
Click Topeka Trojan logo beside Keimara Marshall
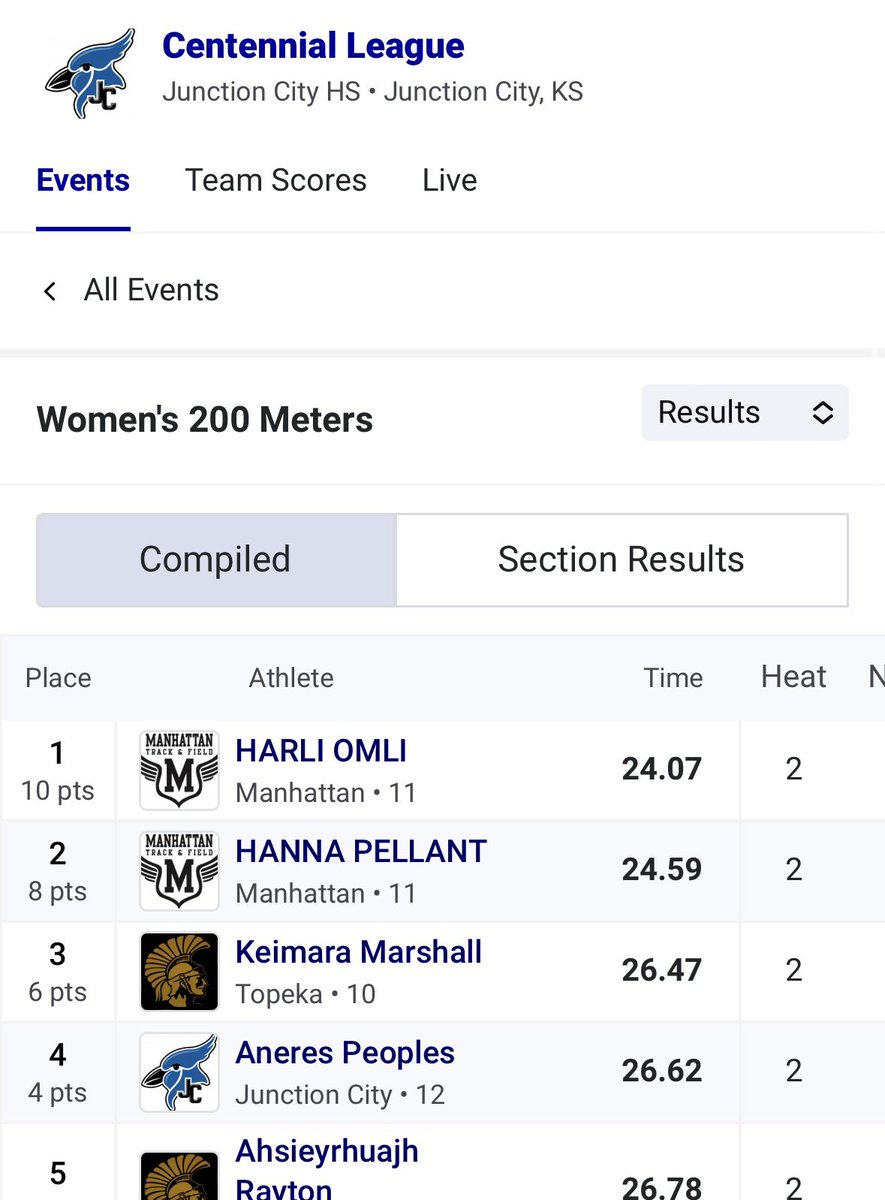[x=179, y=971]
